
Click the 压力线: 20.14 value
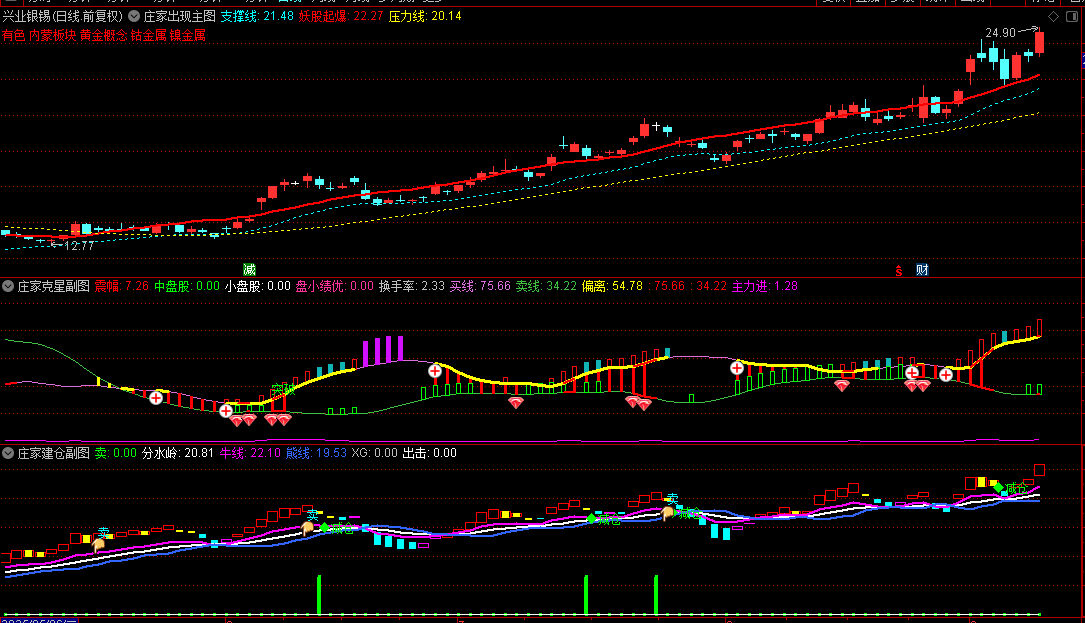click(425, 16)
